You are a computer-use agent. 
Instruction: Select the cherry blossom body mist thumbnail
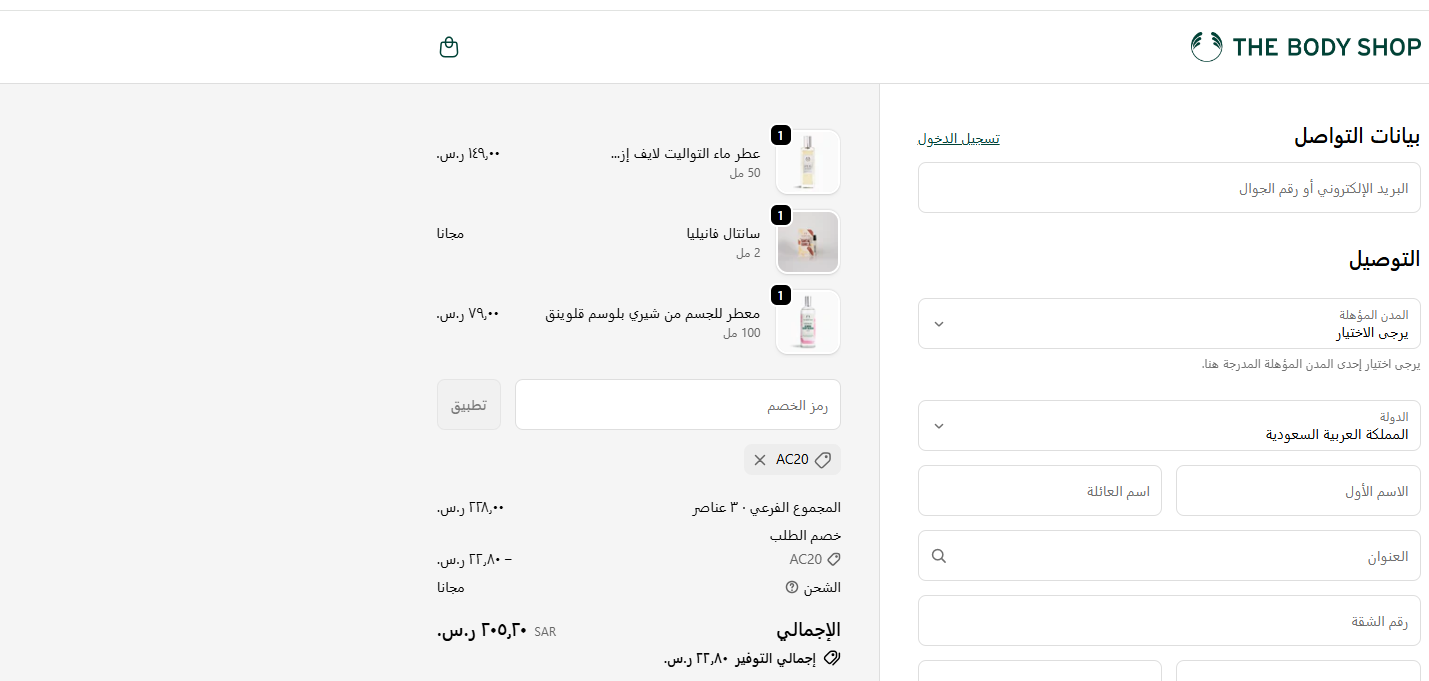(x=807, y=321)
